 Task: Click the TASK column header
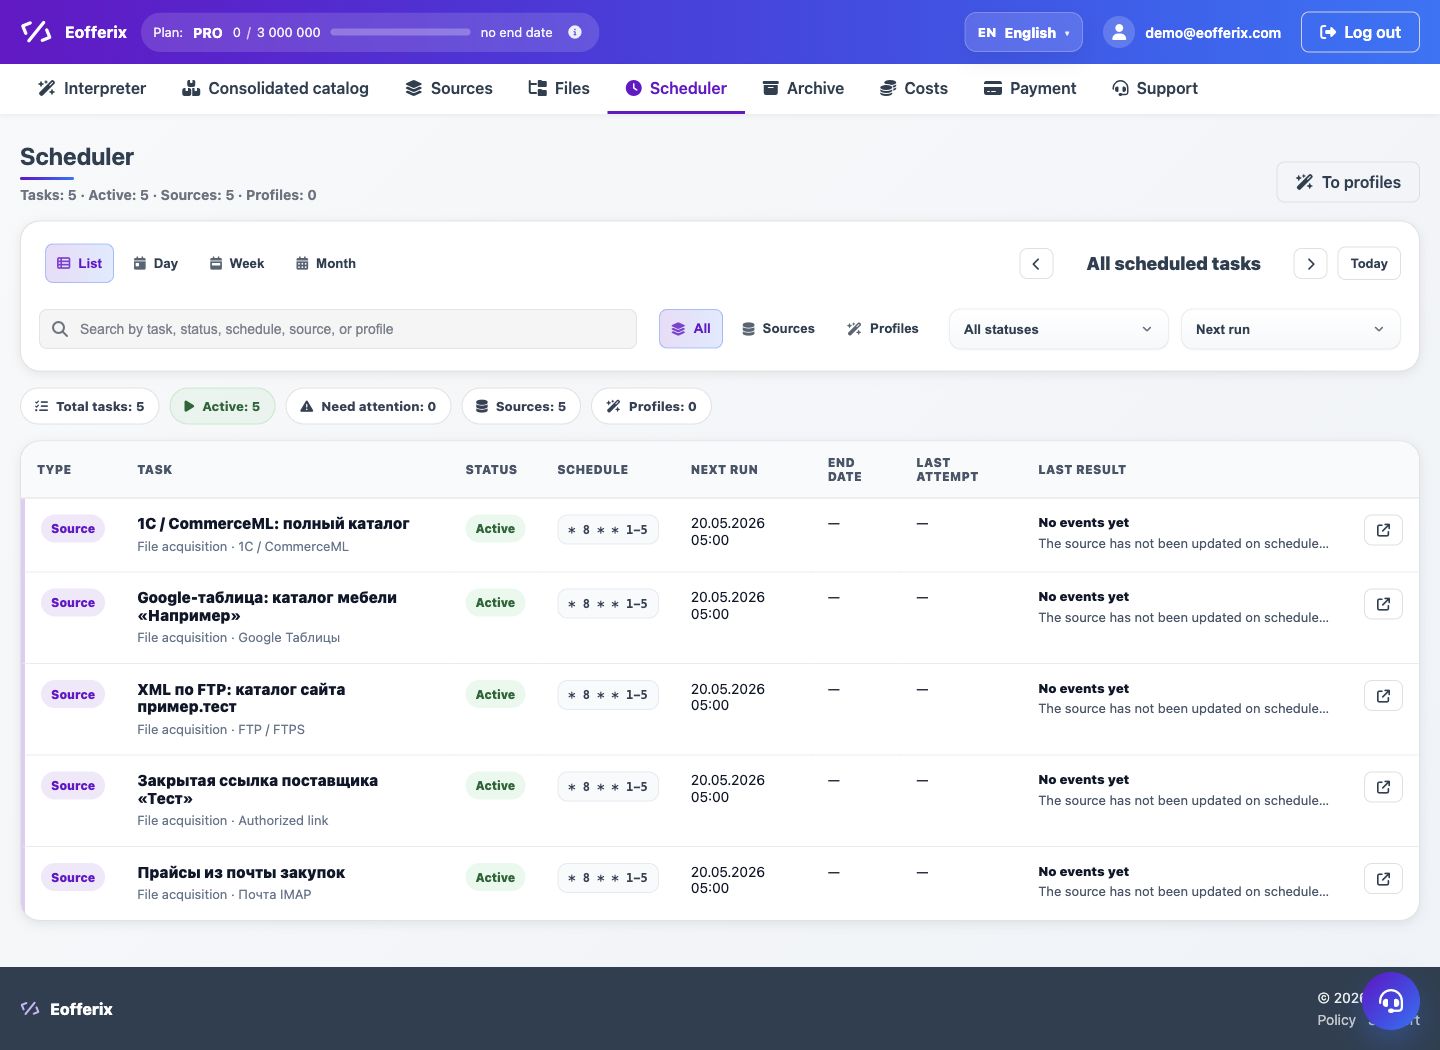[155, 470]
